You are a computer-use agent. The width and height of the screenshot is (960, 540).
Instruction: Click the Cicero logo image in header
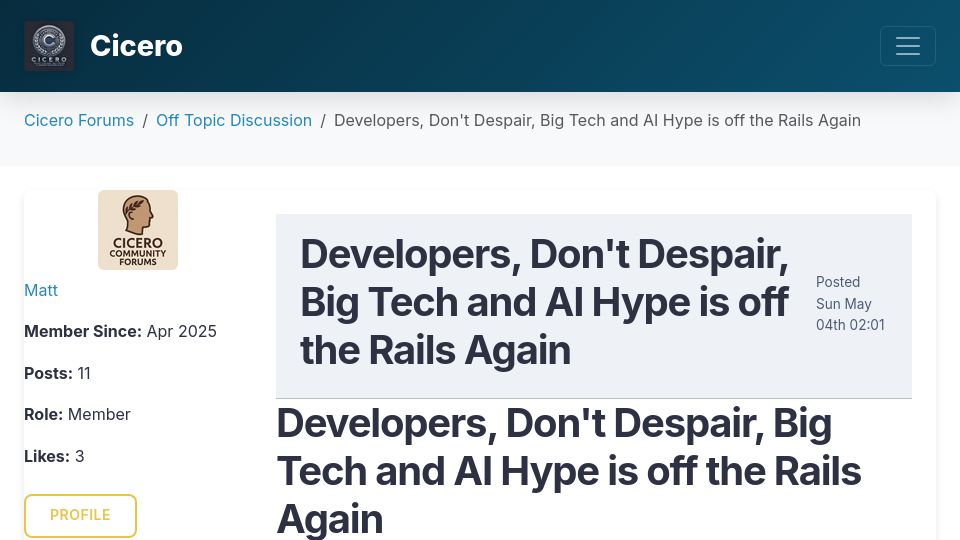[49, 46]
